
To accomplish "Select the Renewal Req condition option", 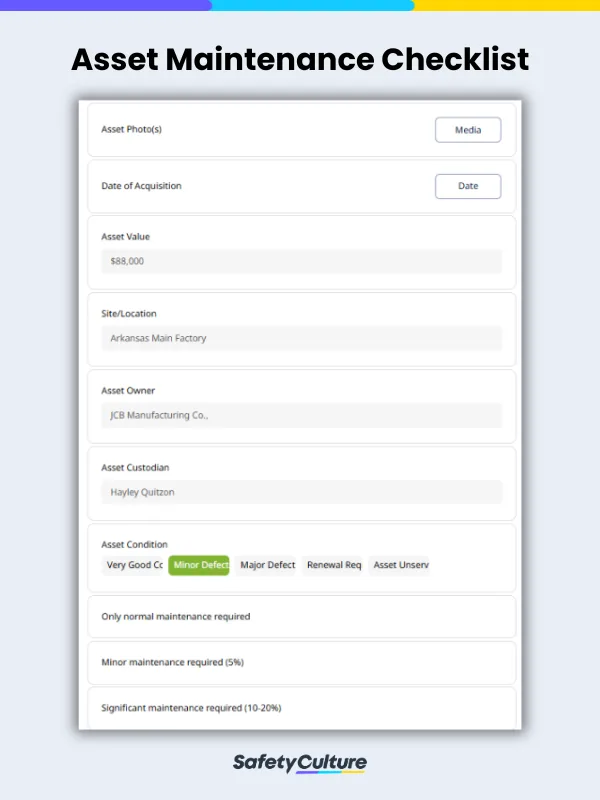I will [x=333, y=566].
